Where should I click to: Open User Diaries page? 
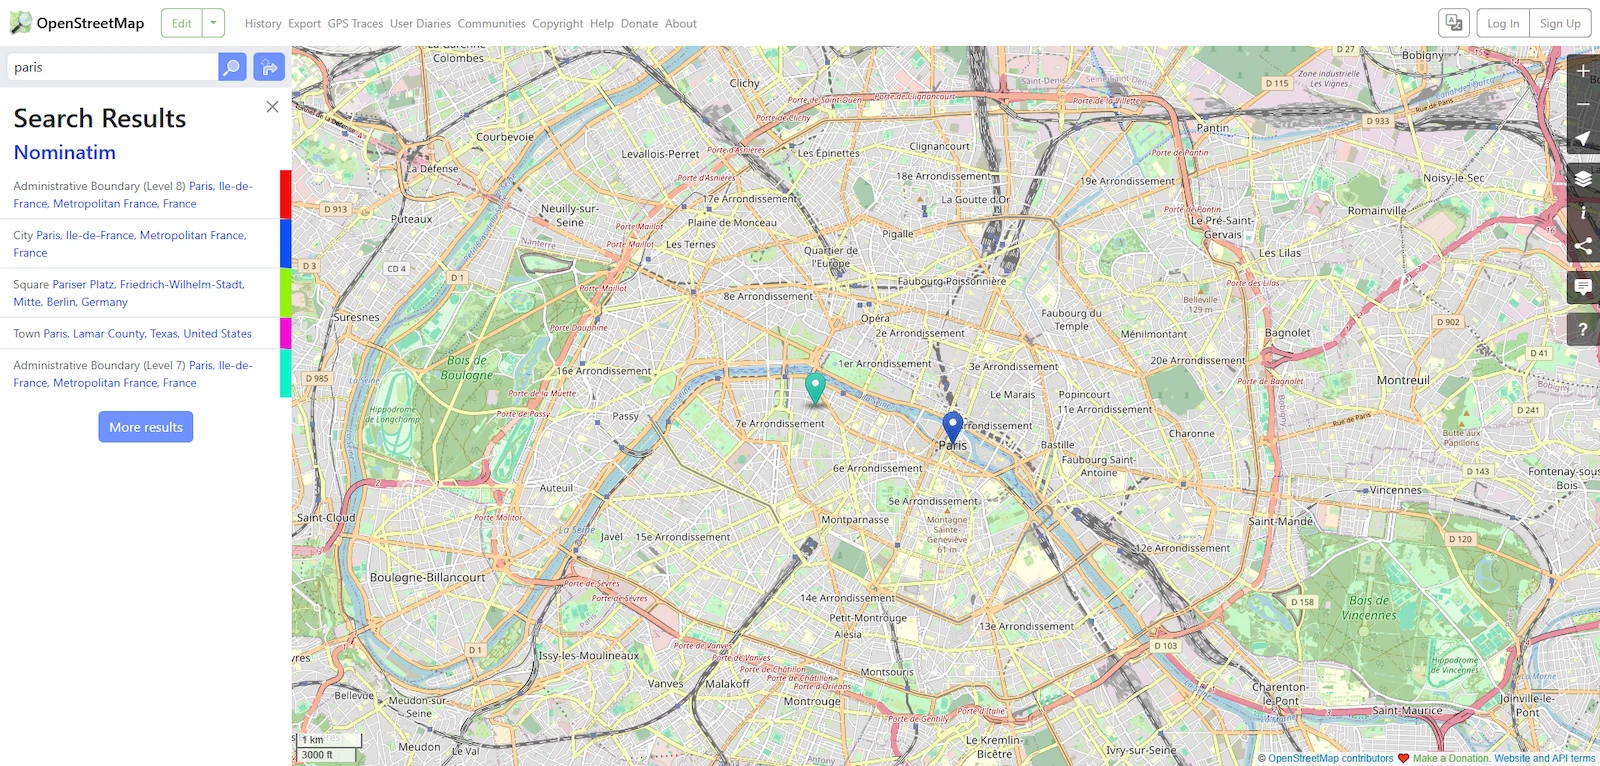(420, 23)
